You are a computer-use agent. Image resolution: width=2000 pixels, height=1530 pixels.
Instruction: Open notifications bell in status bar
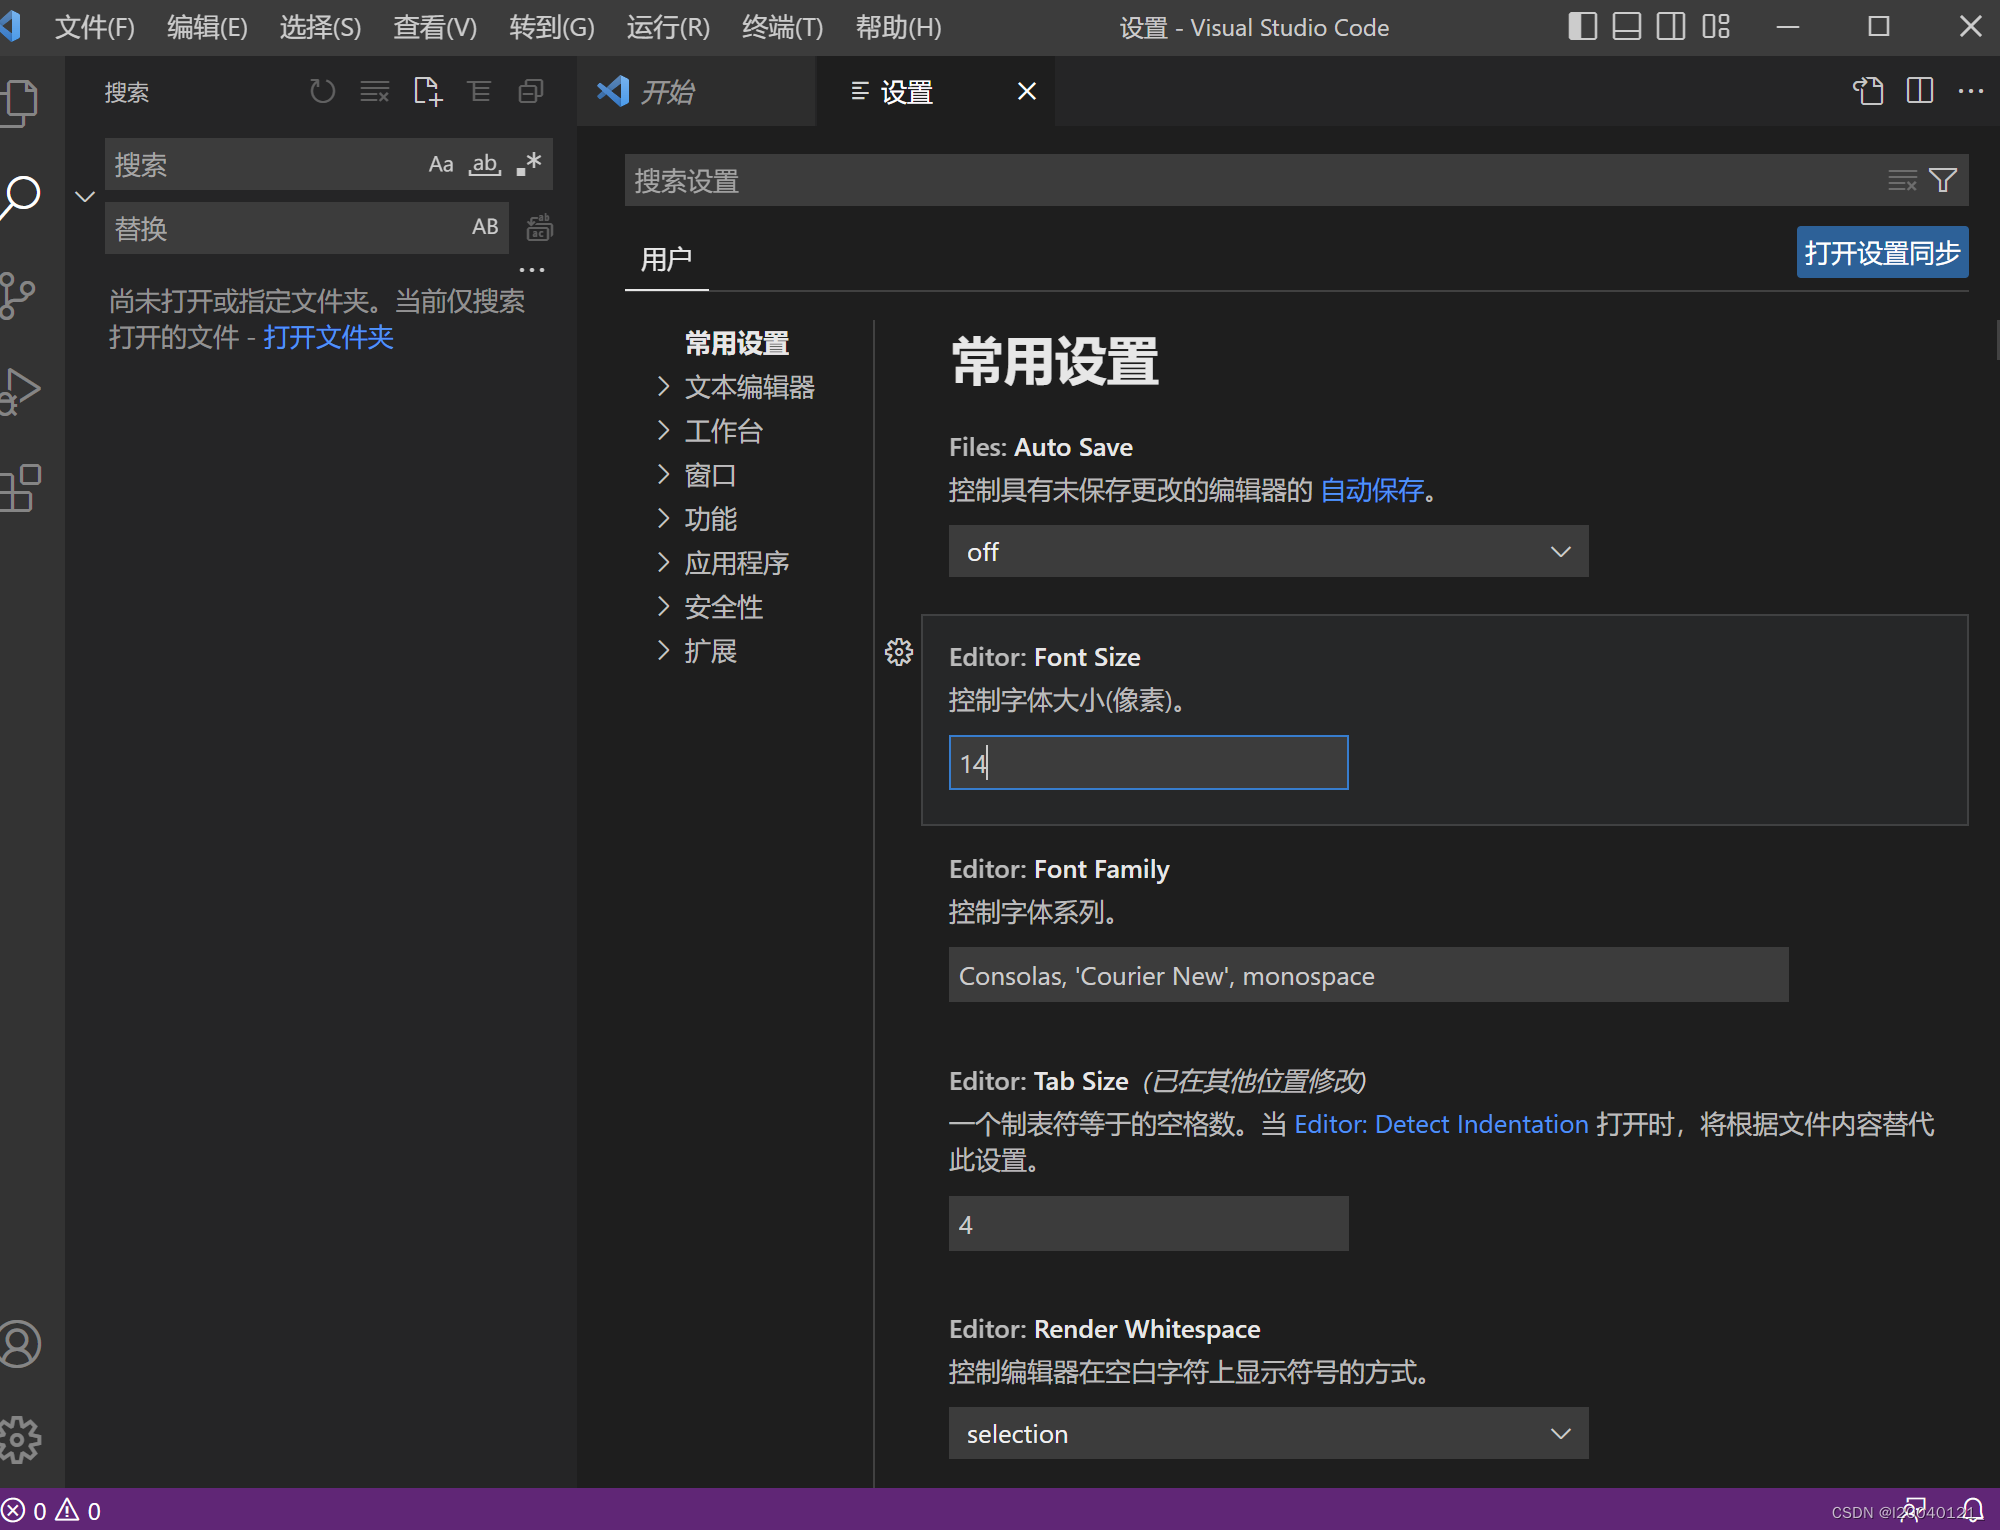pos(1973,1510)
